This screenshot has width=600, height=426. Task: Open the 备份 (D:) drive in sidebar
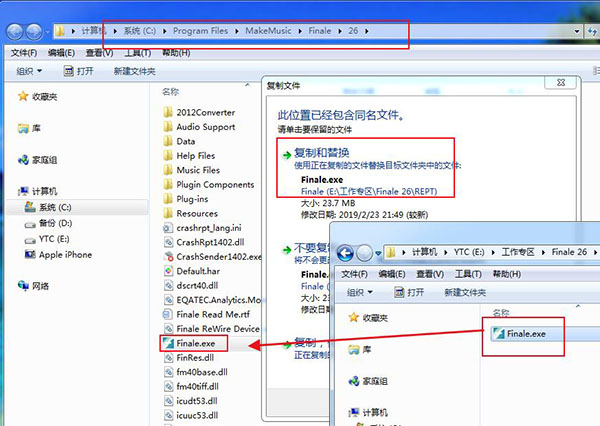47,223
